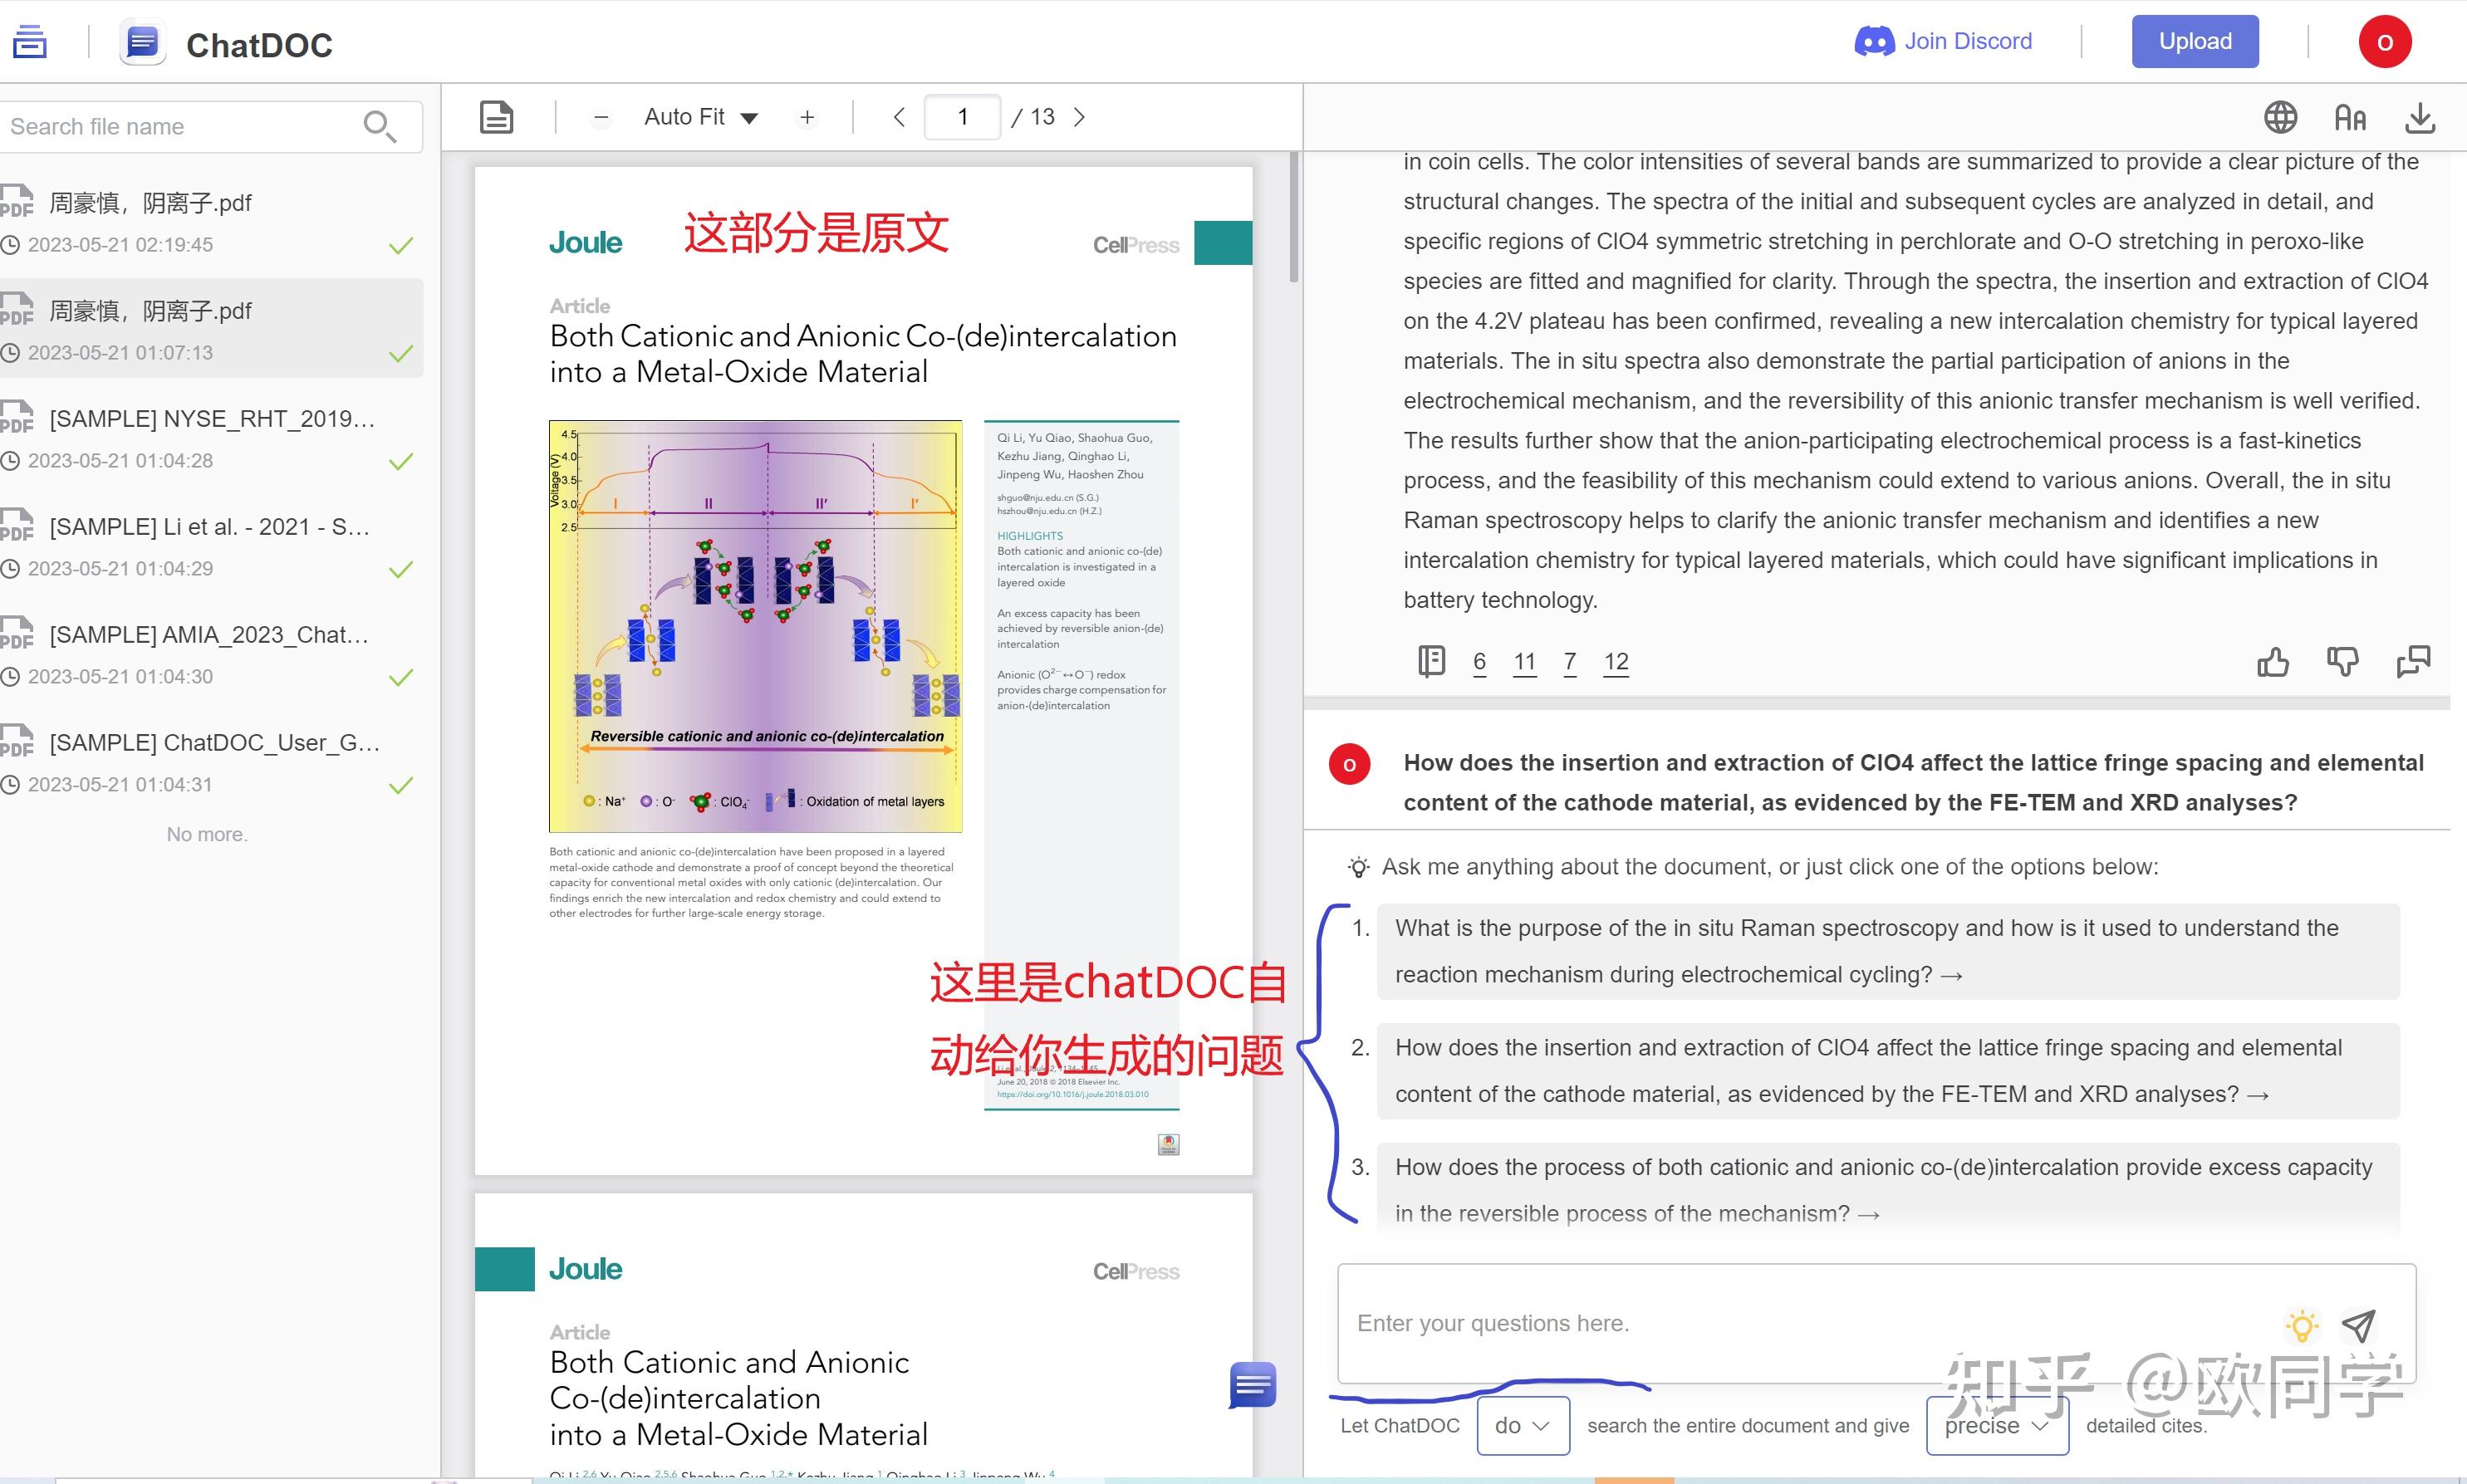Open the Join Discord link
The width and height of the screenshot is (2467, 1484).
1943,42
